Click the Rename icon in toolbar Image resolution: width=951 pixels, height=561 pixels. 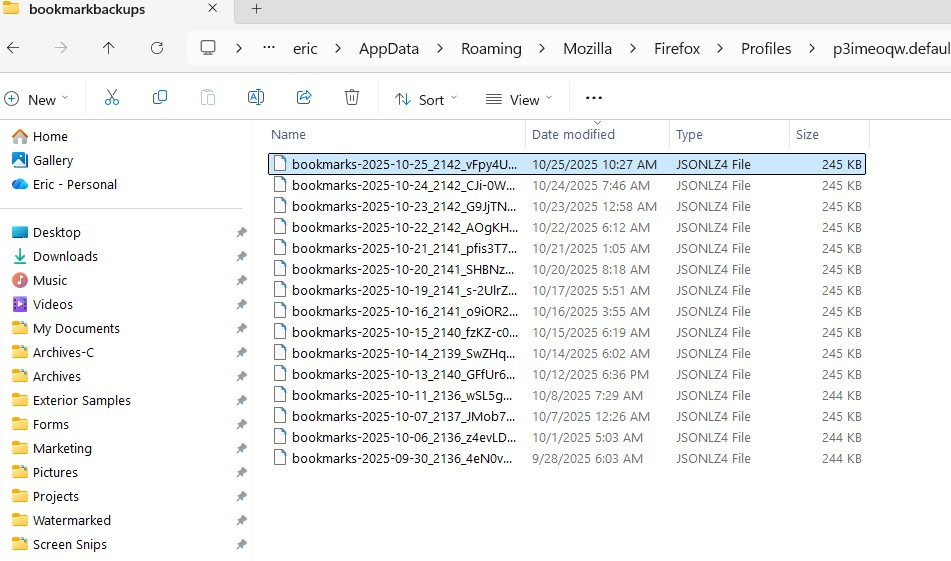256,98
